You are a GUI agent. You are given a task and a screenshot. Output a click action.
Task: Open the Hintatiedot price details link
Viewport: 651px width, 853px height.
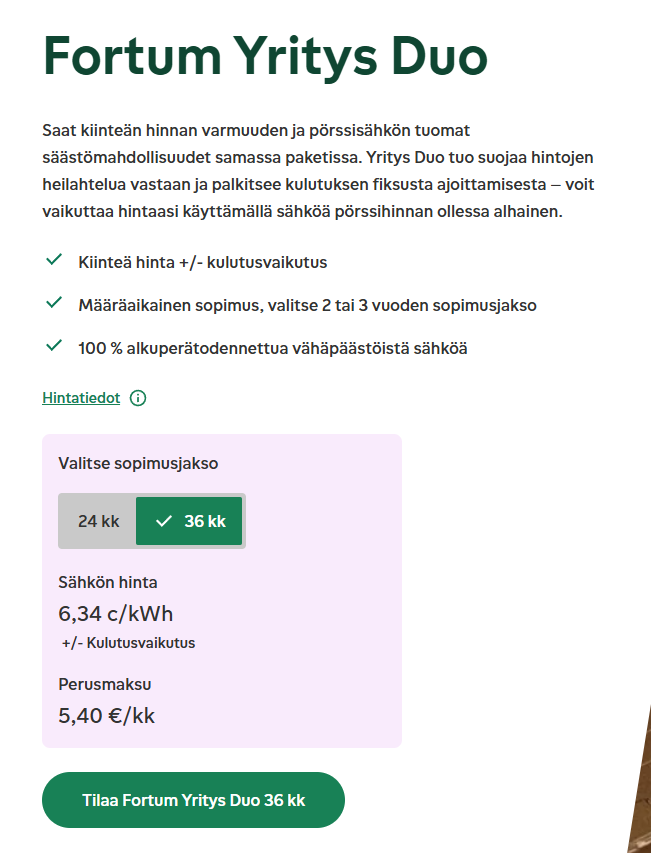[x=81, y=398]
